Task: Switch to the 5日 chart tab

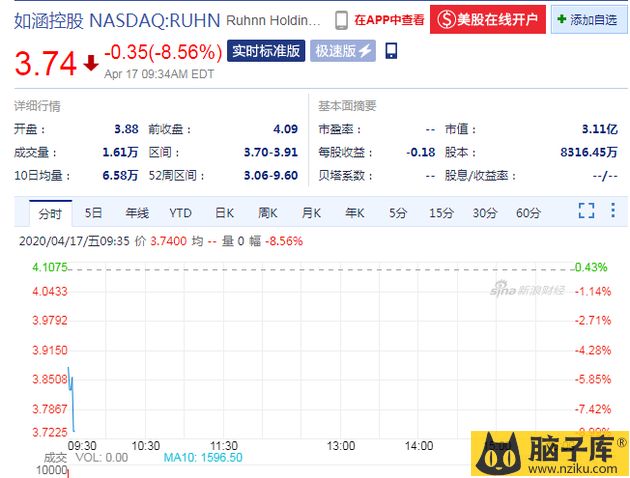Action: coord(93,213)
